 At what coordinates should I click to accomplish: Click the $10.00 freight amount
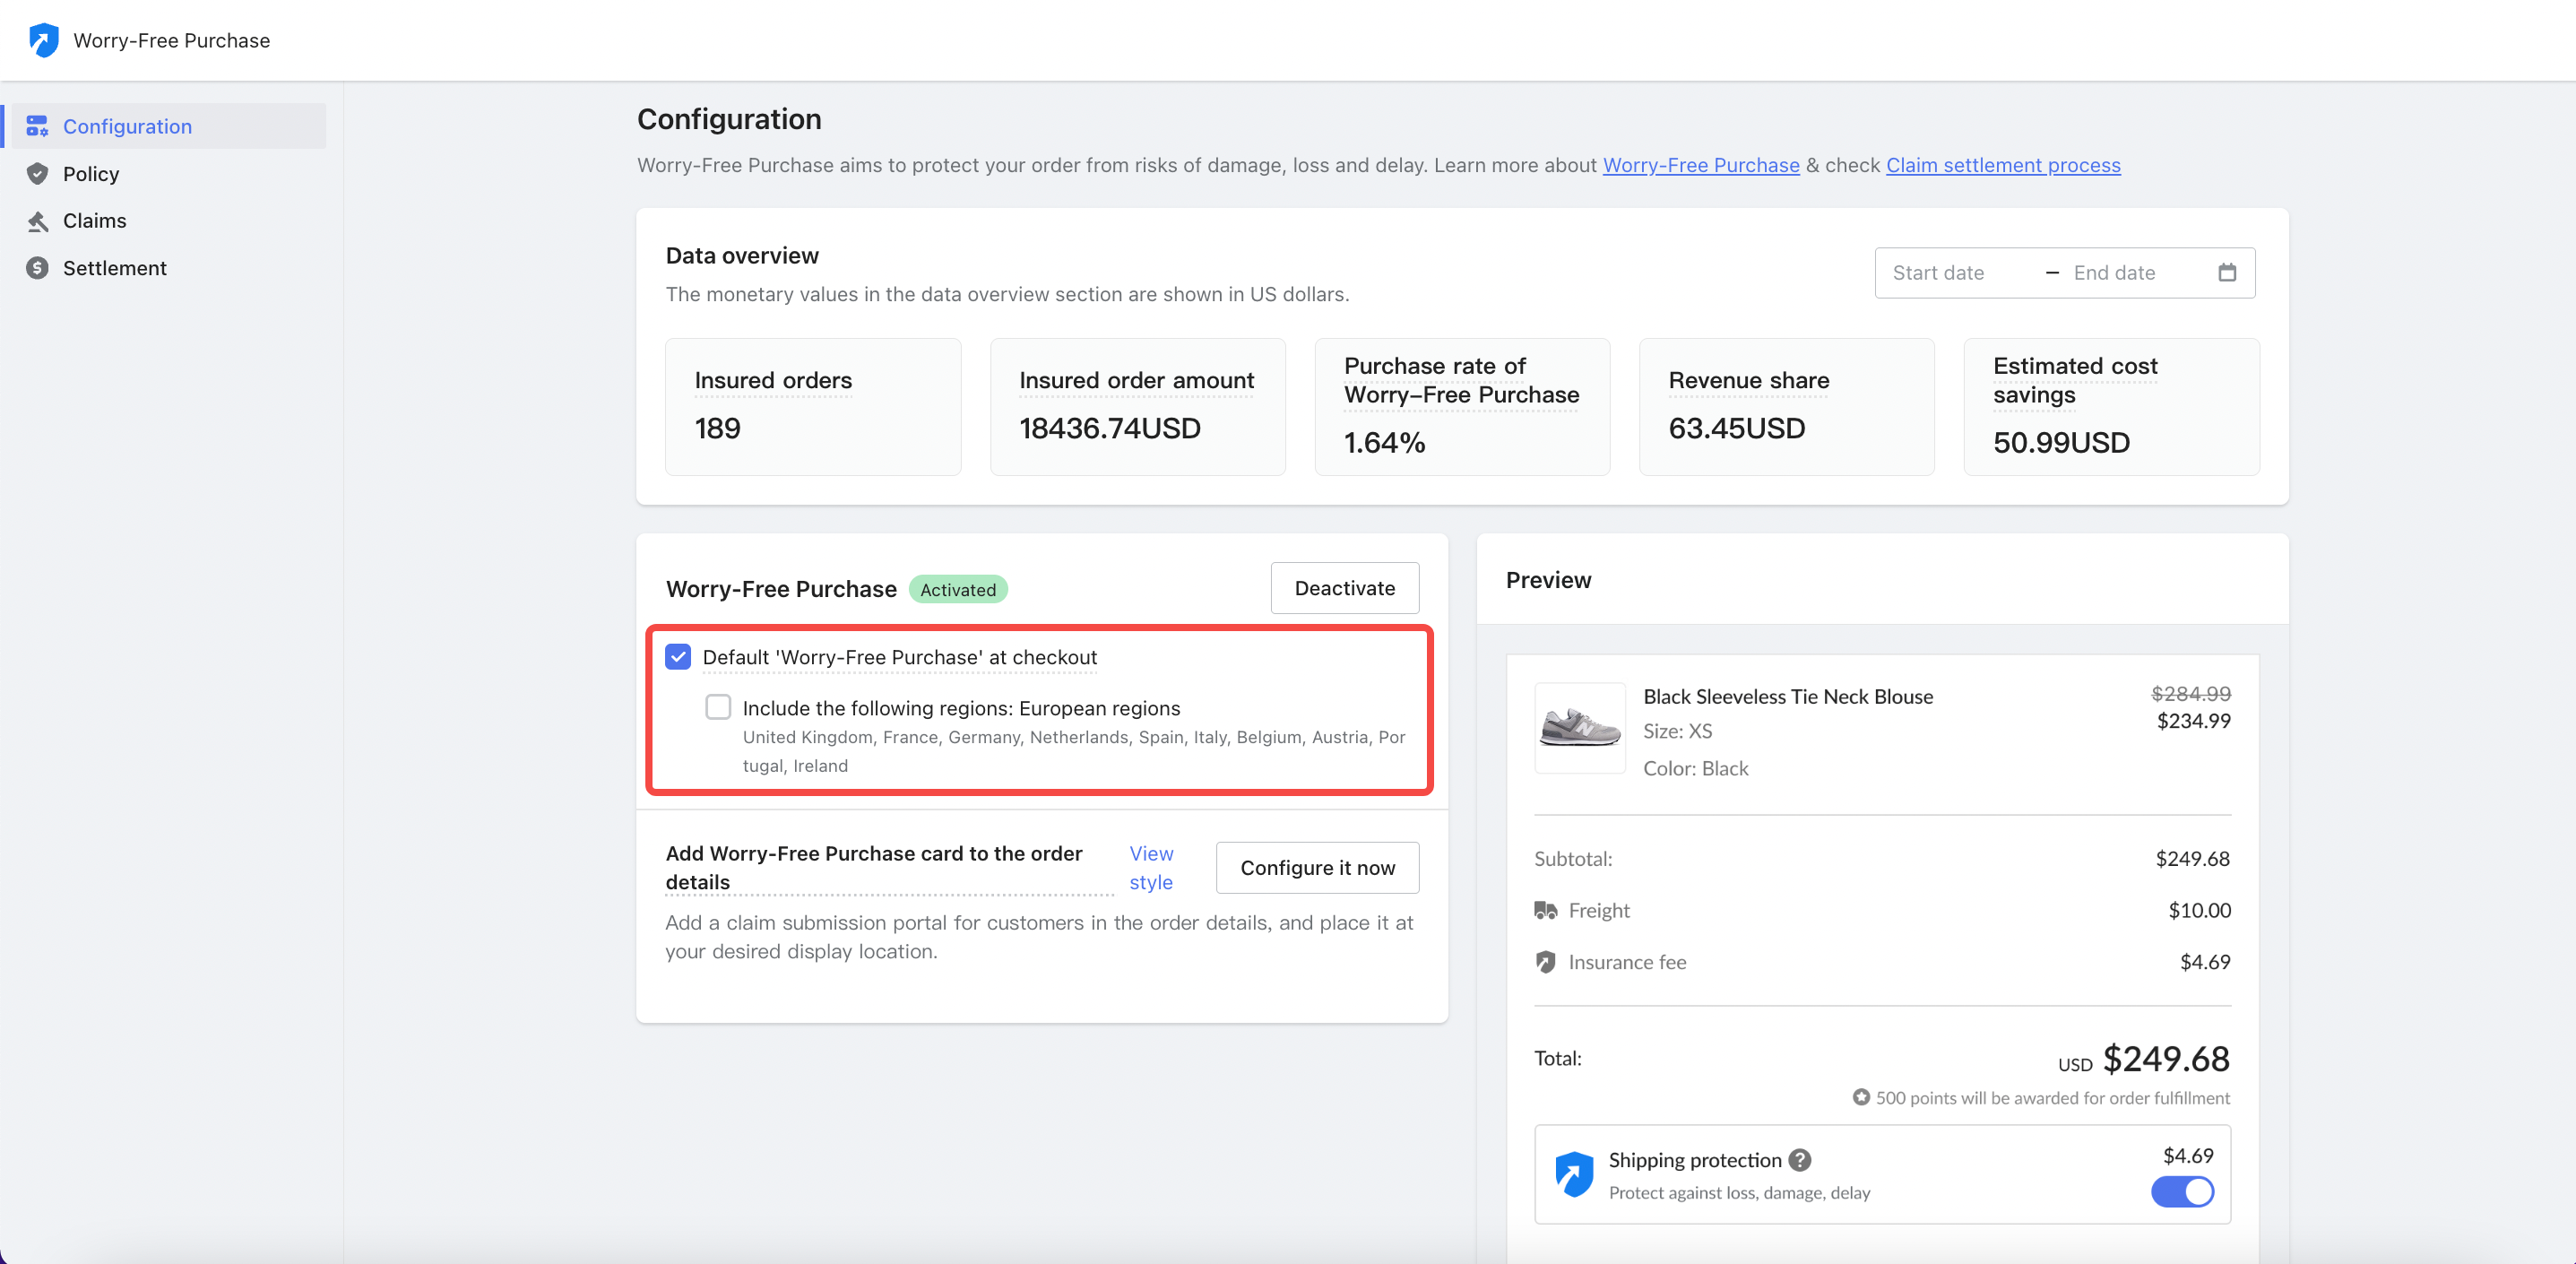2199,910
